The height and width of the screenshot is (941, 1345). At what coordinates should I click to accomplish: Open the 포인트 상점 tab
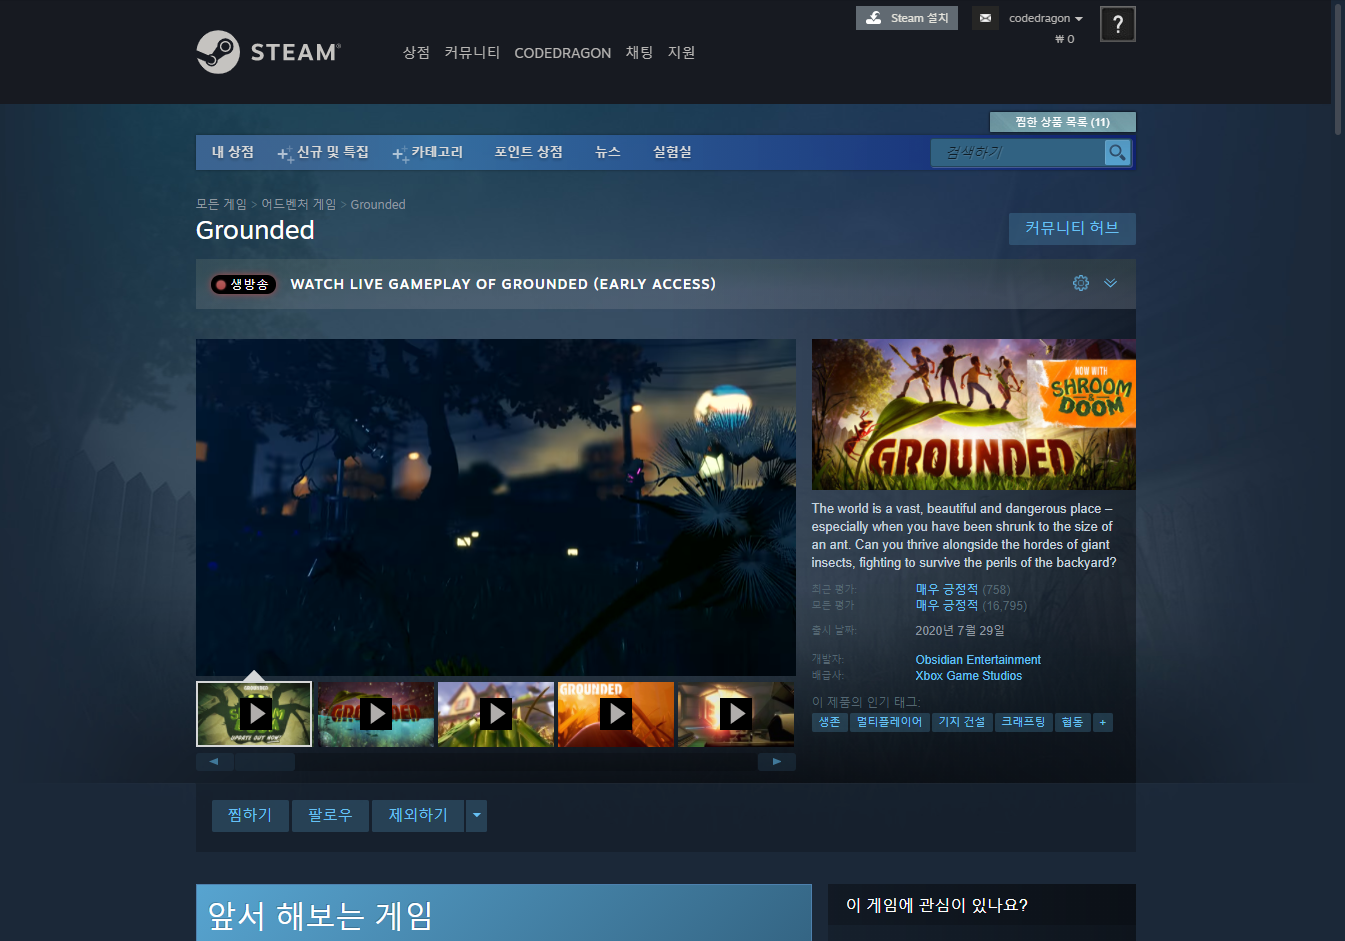point(528,152)
